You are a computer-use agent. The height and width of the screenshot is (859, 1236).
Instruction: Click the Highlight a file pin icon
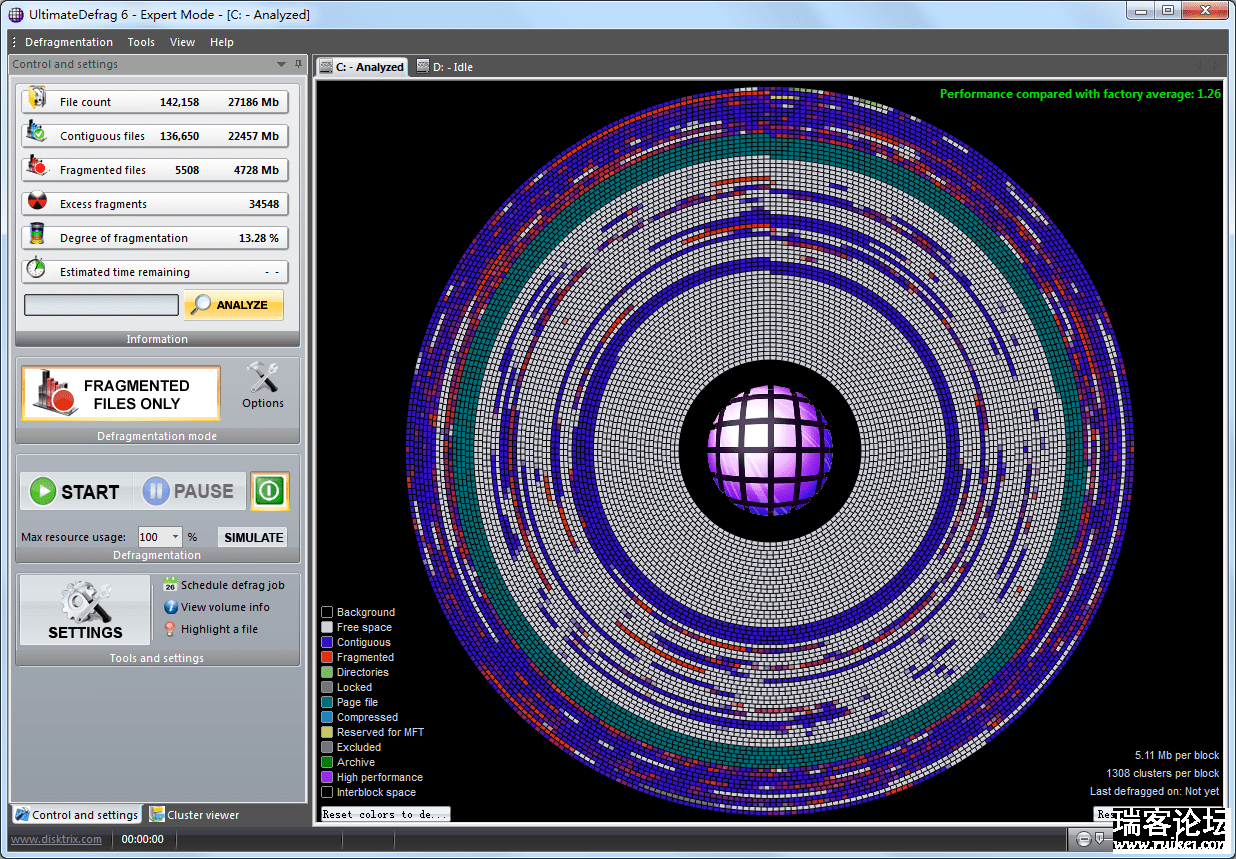170,629
